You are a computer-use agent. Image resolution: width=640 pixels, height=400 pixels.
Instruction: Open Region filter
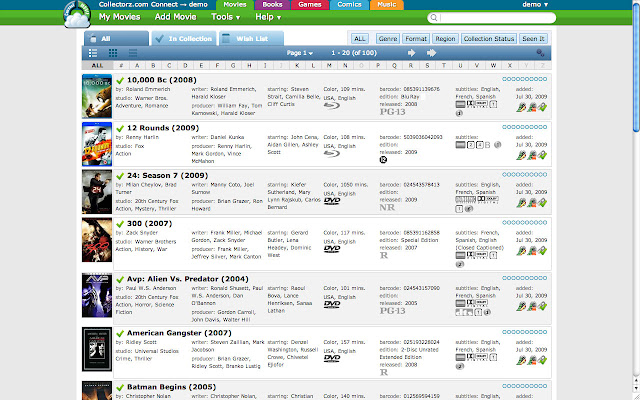(x=445, y=39)
